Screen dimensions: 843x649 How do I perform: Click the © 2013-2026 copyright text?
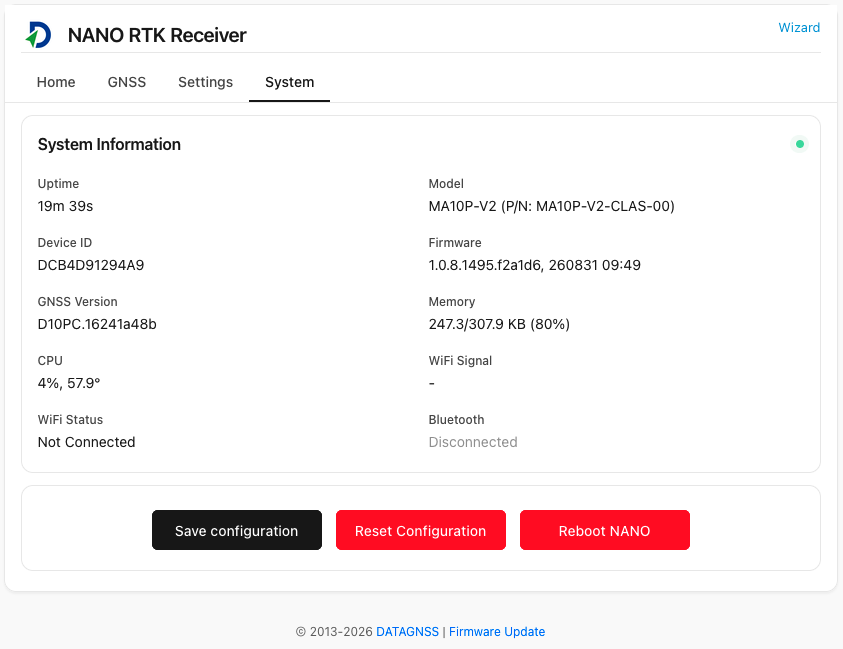coord(334,631)
